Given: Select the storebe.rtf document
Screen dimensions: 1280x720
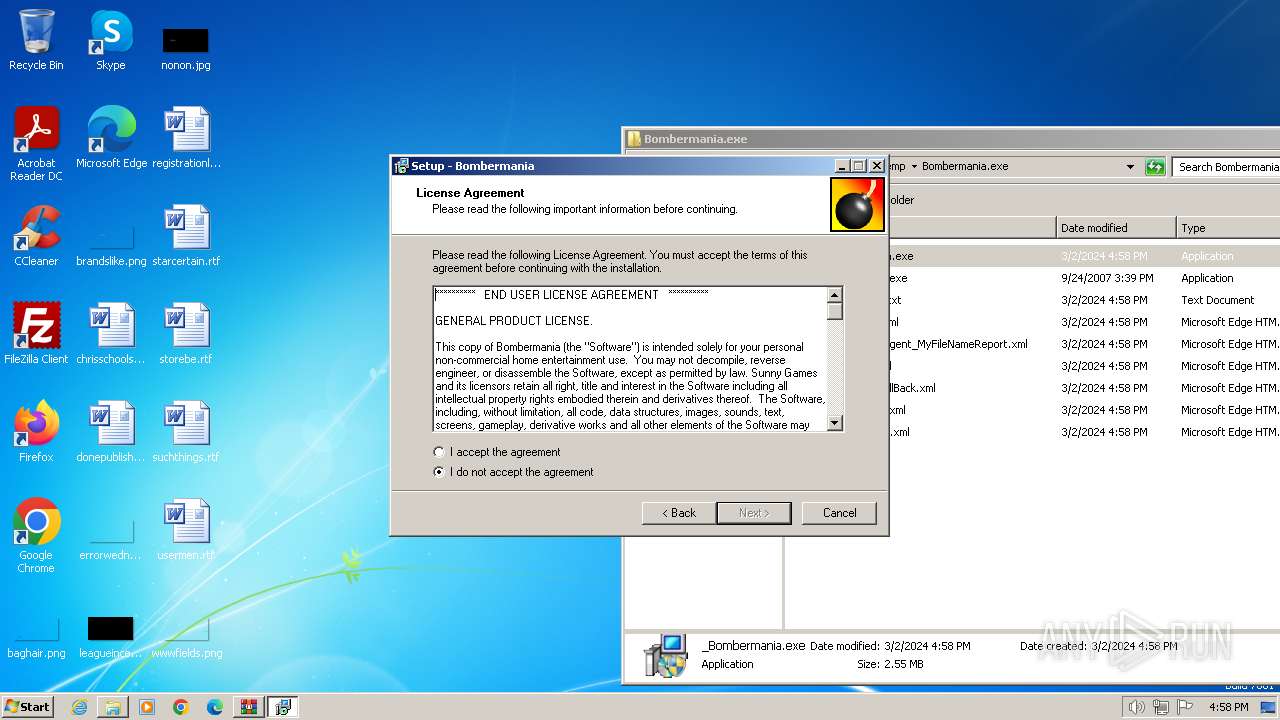Looking at the screenshot, I should [x=186, y=334].
